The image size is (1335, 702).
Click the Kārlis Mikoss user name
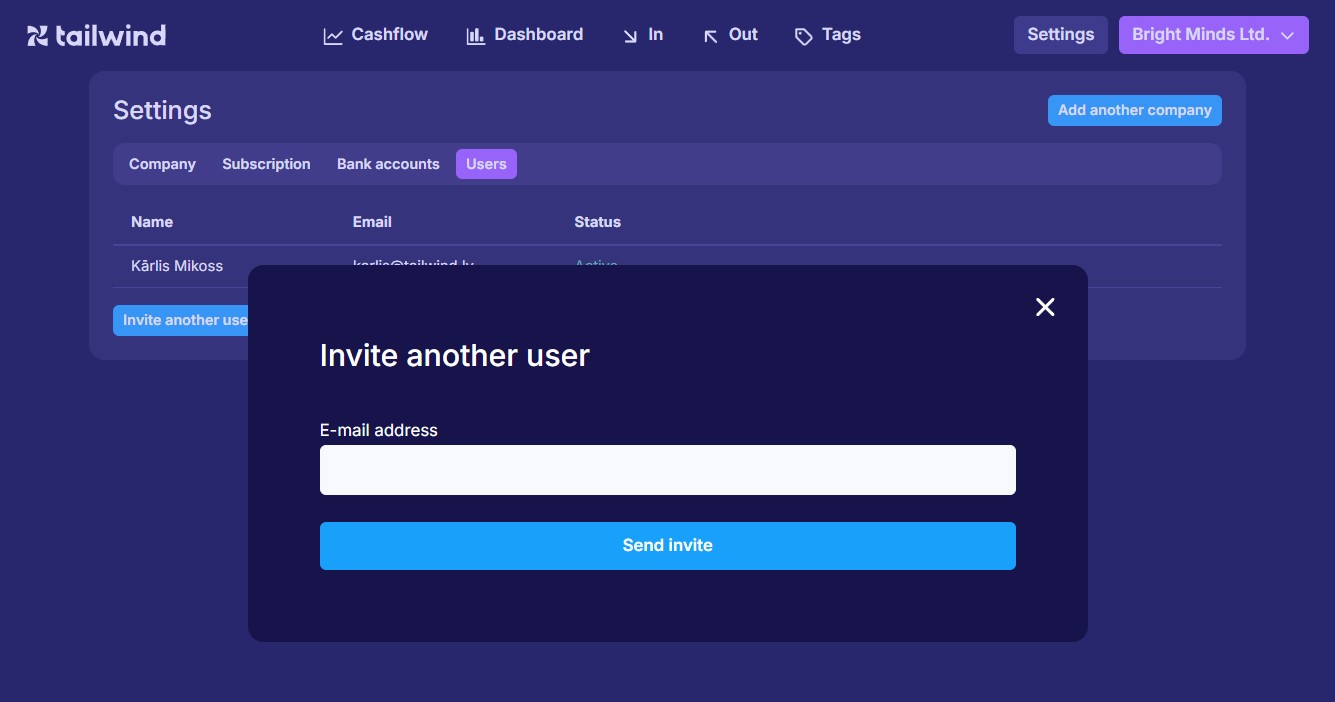click(x=177, y=266)
